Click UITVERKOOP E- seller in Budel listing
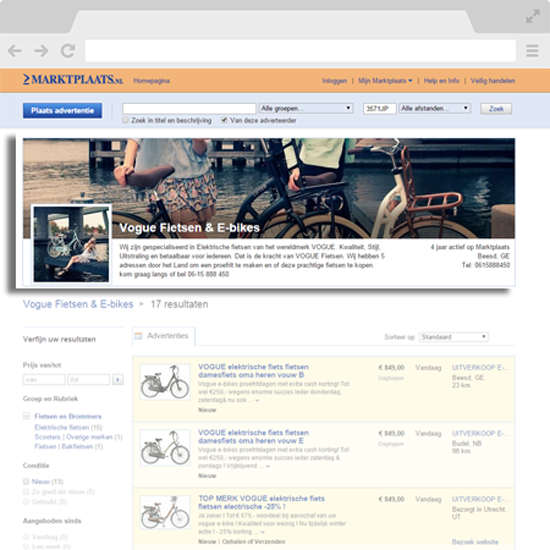The height and width of the screenshot is (550, 550). [x=481, y=433]
